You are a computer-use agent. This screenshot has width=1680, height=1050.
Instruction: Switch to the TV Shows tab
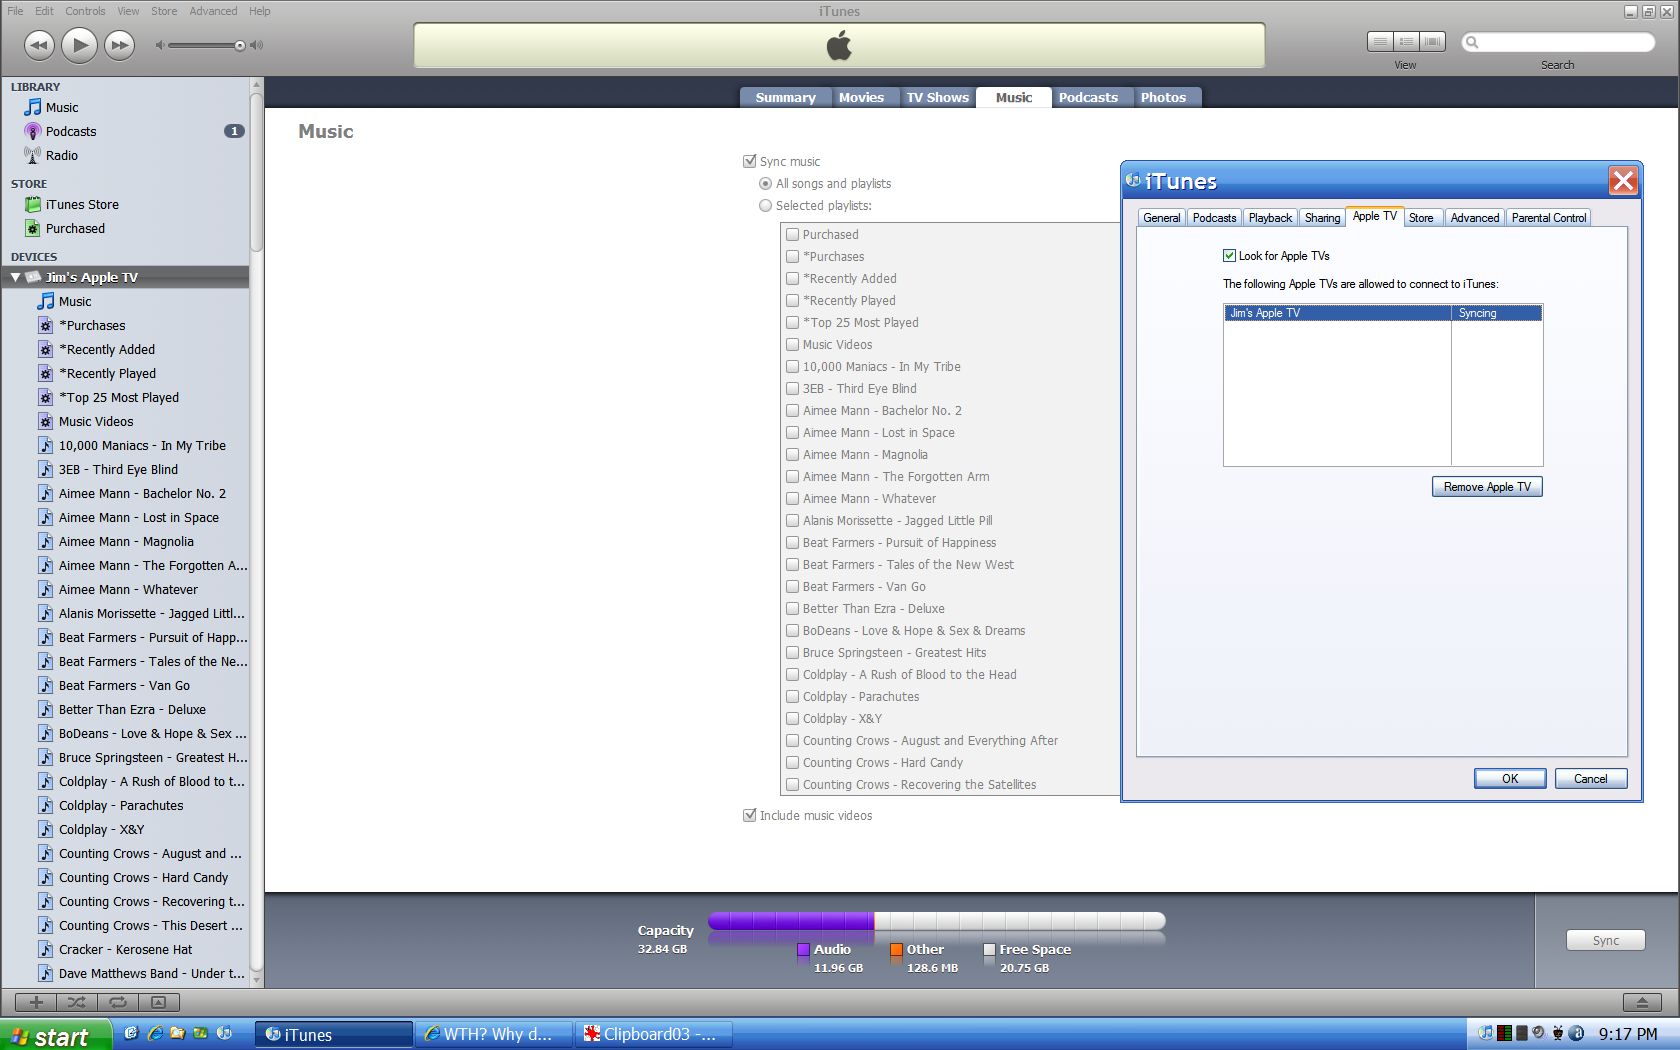pos(937,97)
